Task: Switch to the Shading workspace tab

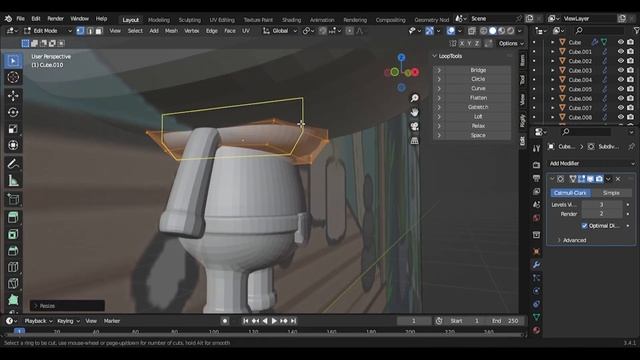Action: (x=291, y=20)
